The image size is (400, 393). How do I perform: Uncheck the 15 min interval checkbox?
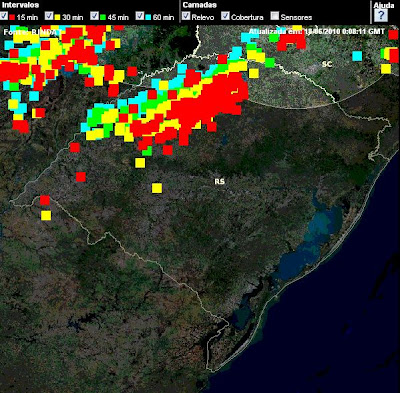coord(4,16)
